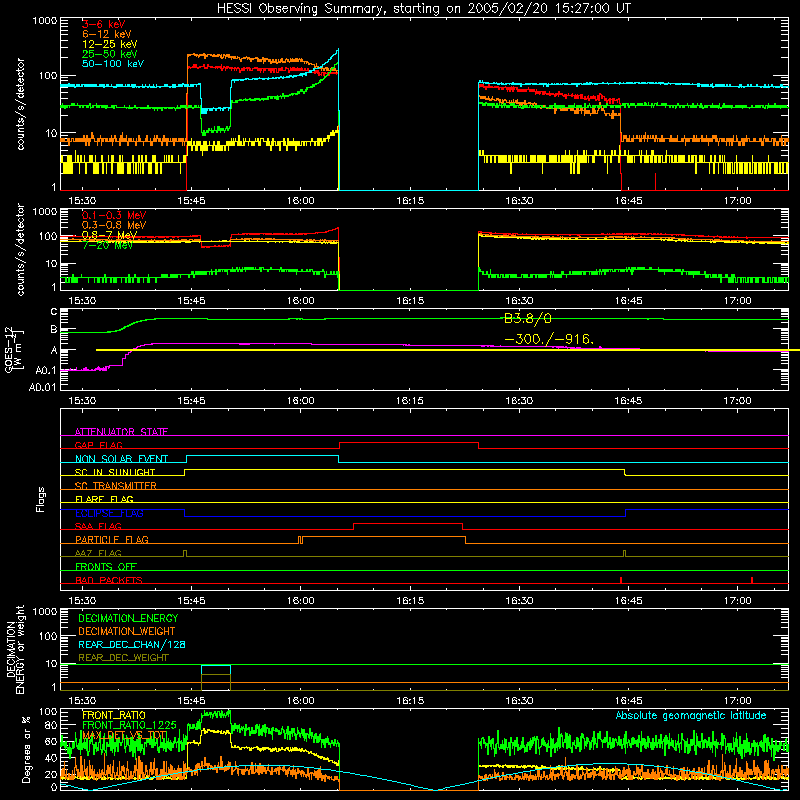Click the 0.1-0.3 MeV legend label
Screen dimensions: 800x800
pos(114,215)
